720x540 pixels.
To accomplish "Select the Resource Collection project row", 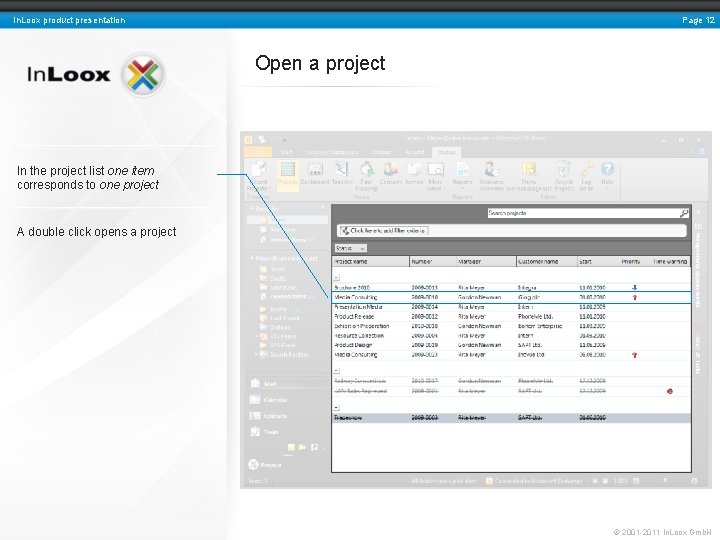I will (511, 336).
